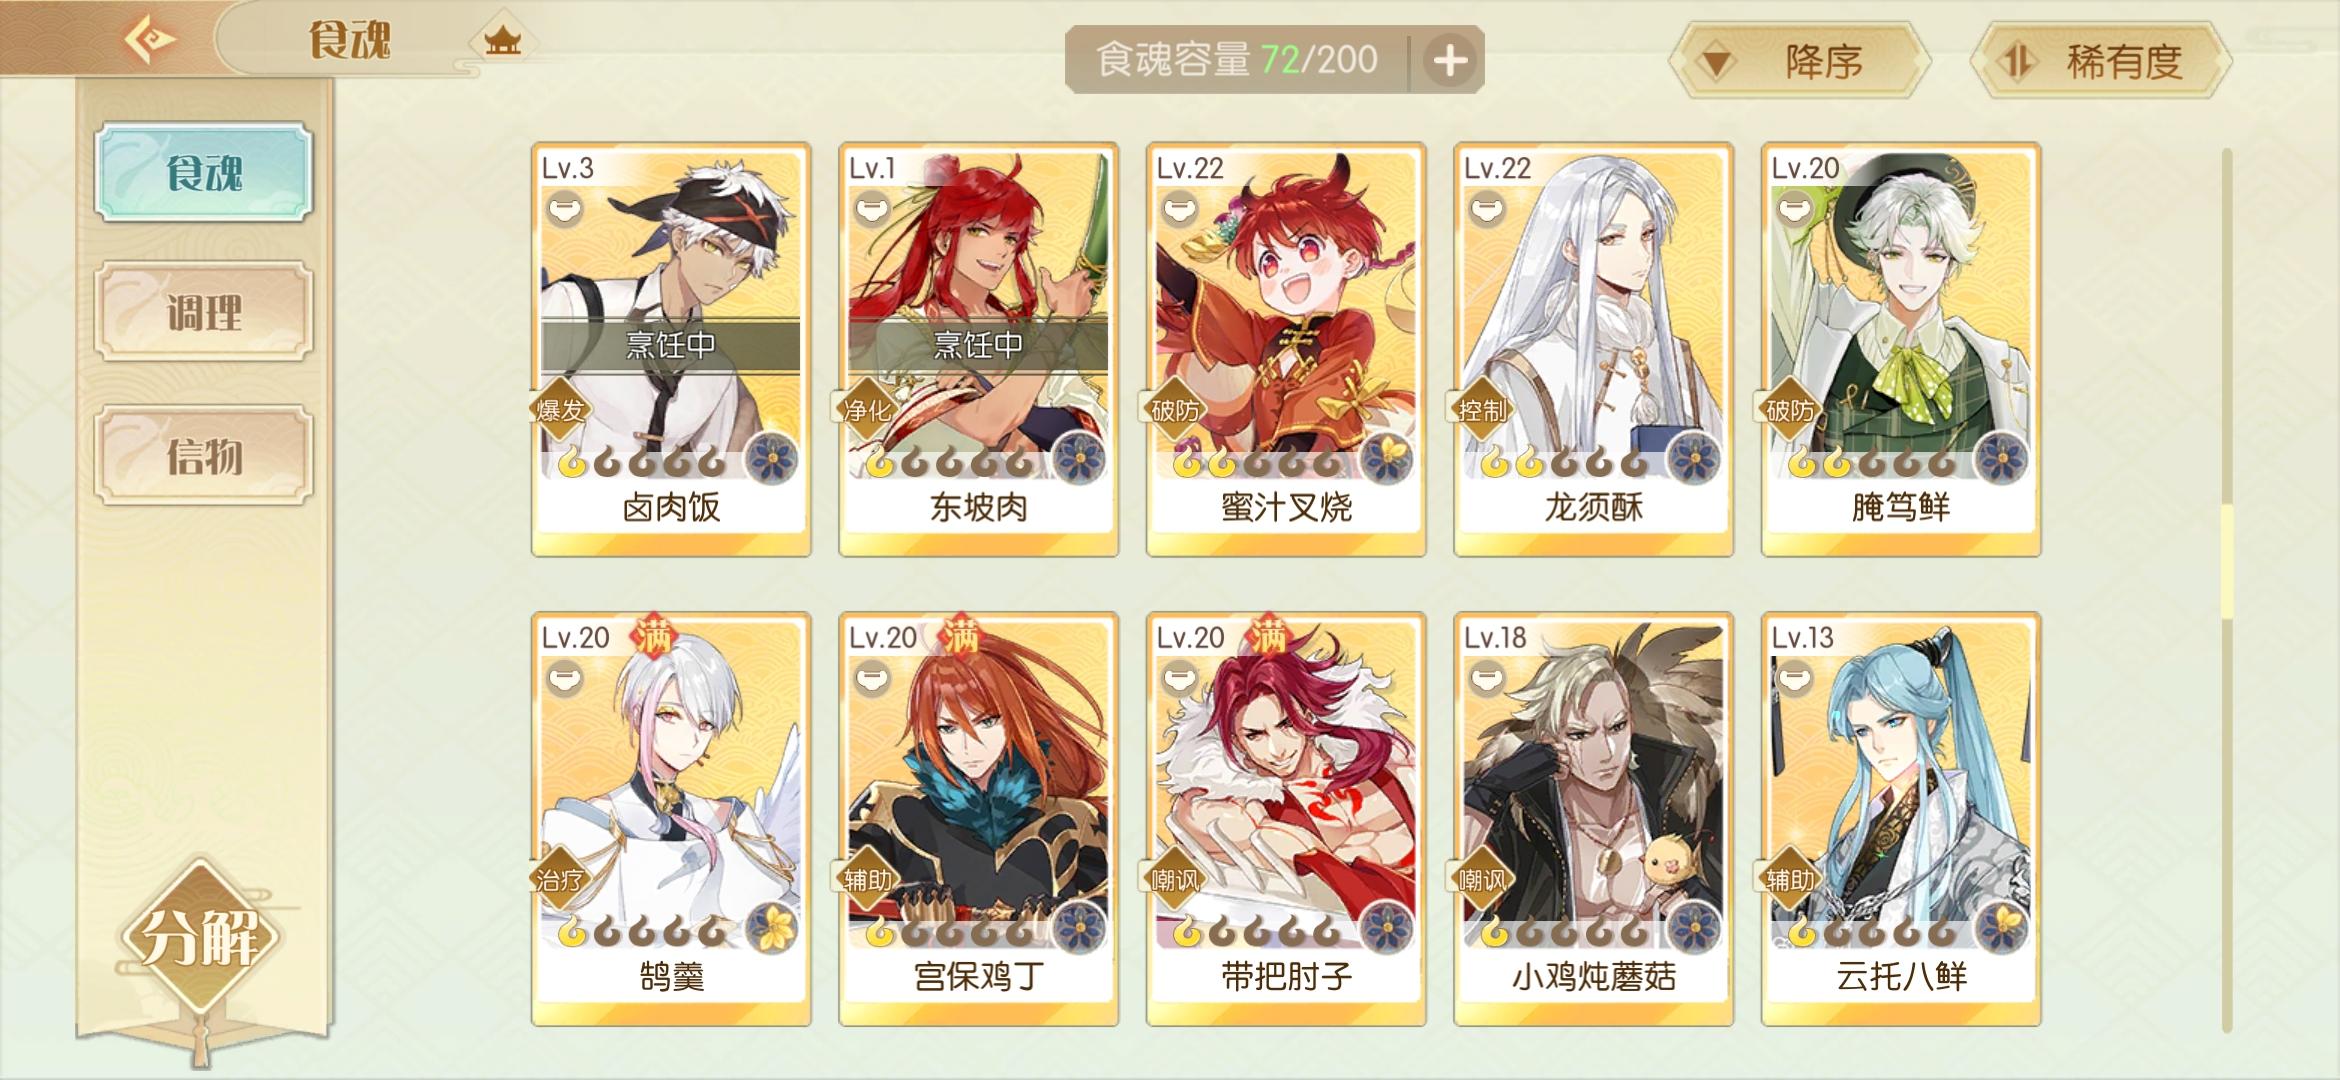Click the 降序 triangle arrow
The height and width of the screenshot is (1080, 2340).
pos(1716,63)
